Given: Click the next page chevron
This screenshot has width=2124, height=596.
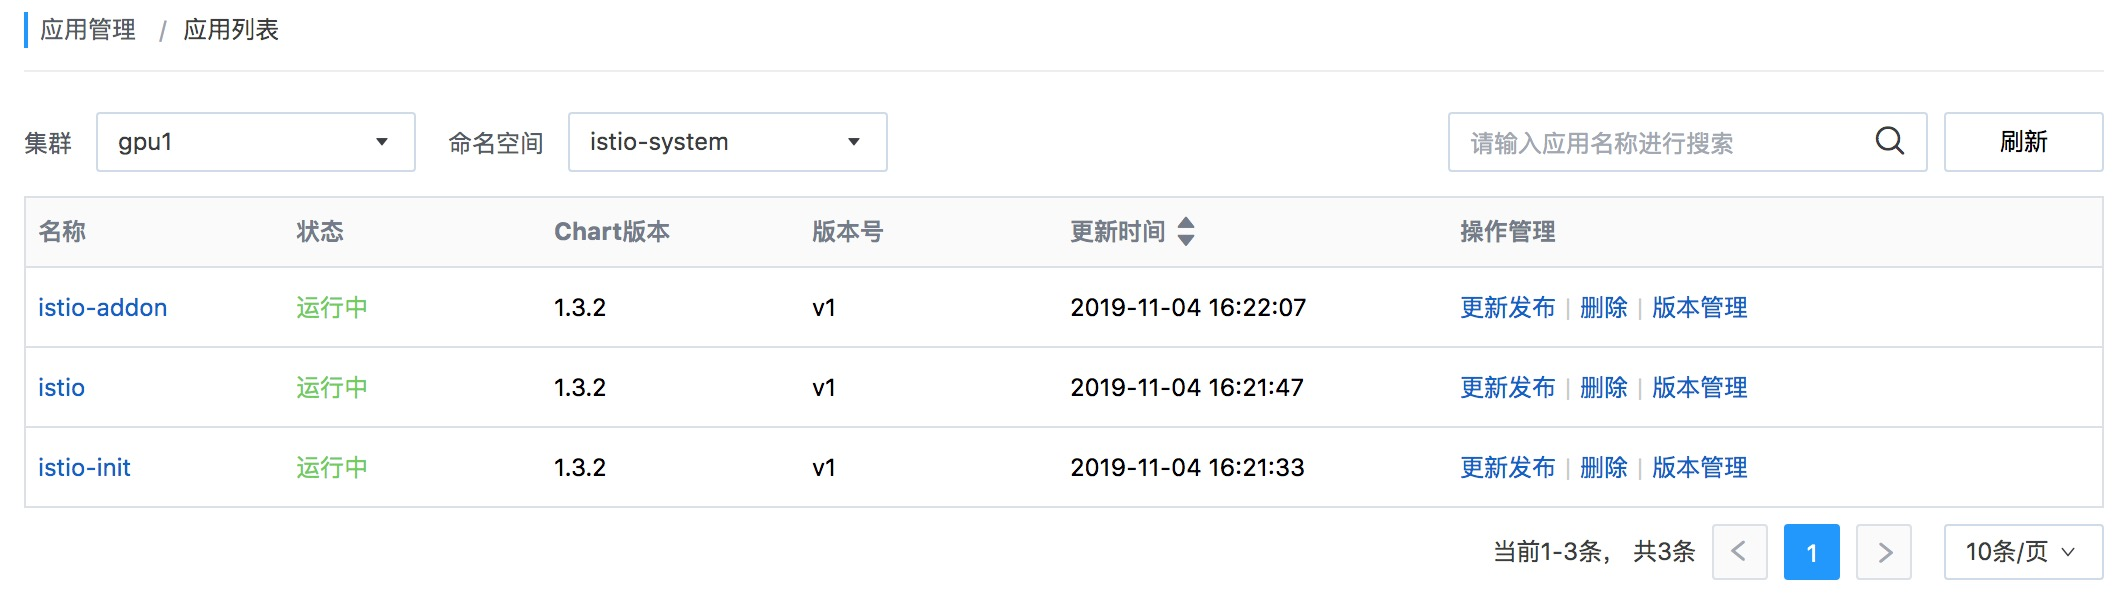Looking at the screenshot, I should click(1885, 551).
